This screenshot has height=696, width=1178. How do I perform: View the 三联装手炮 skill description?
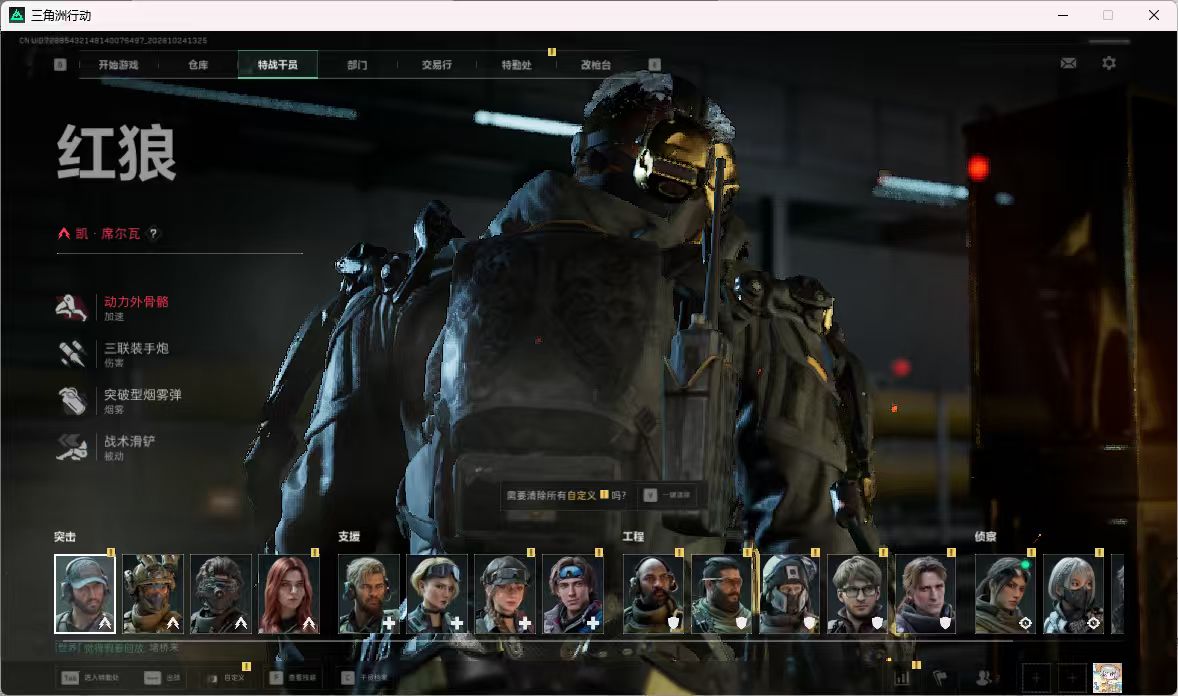(x=136, y=354)
